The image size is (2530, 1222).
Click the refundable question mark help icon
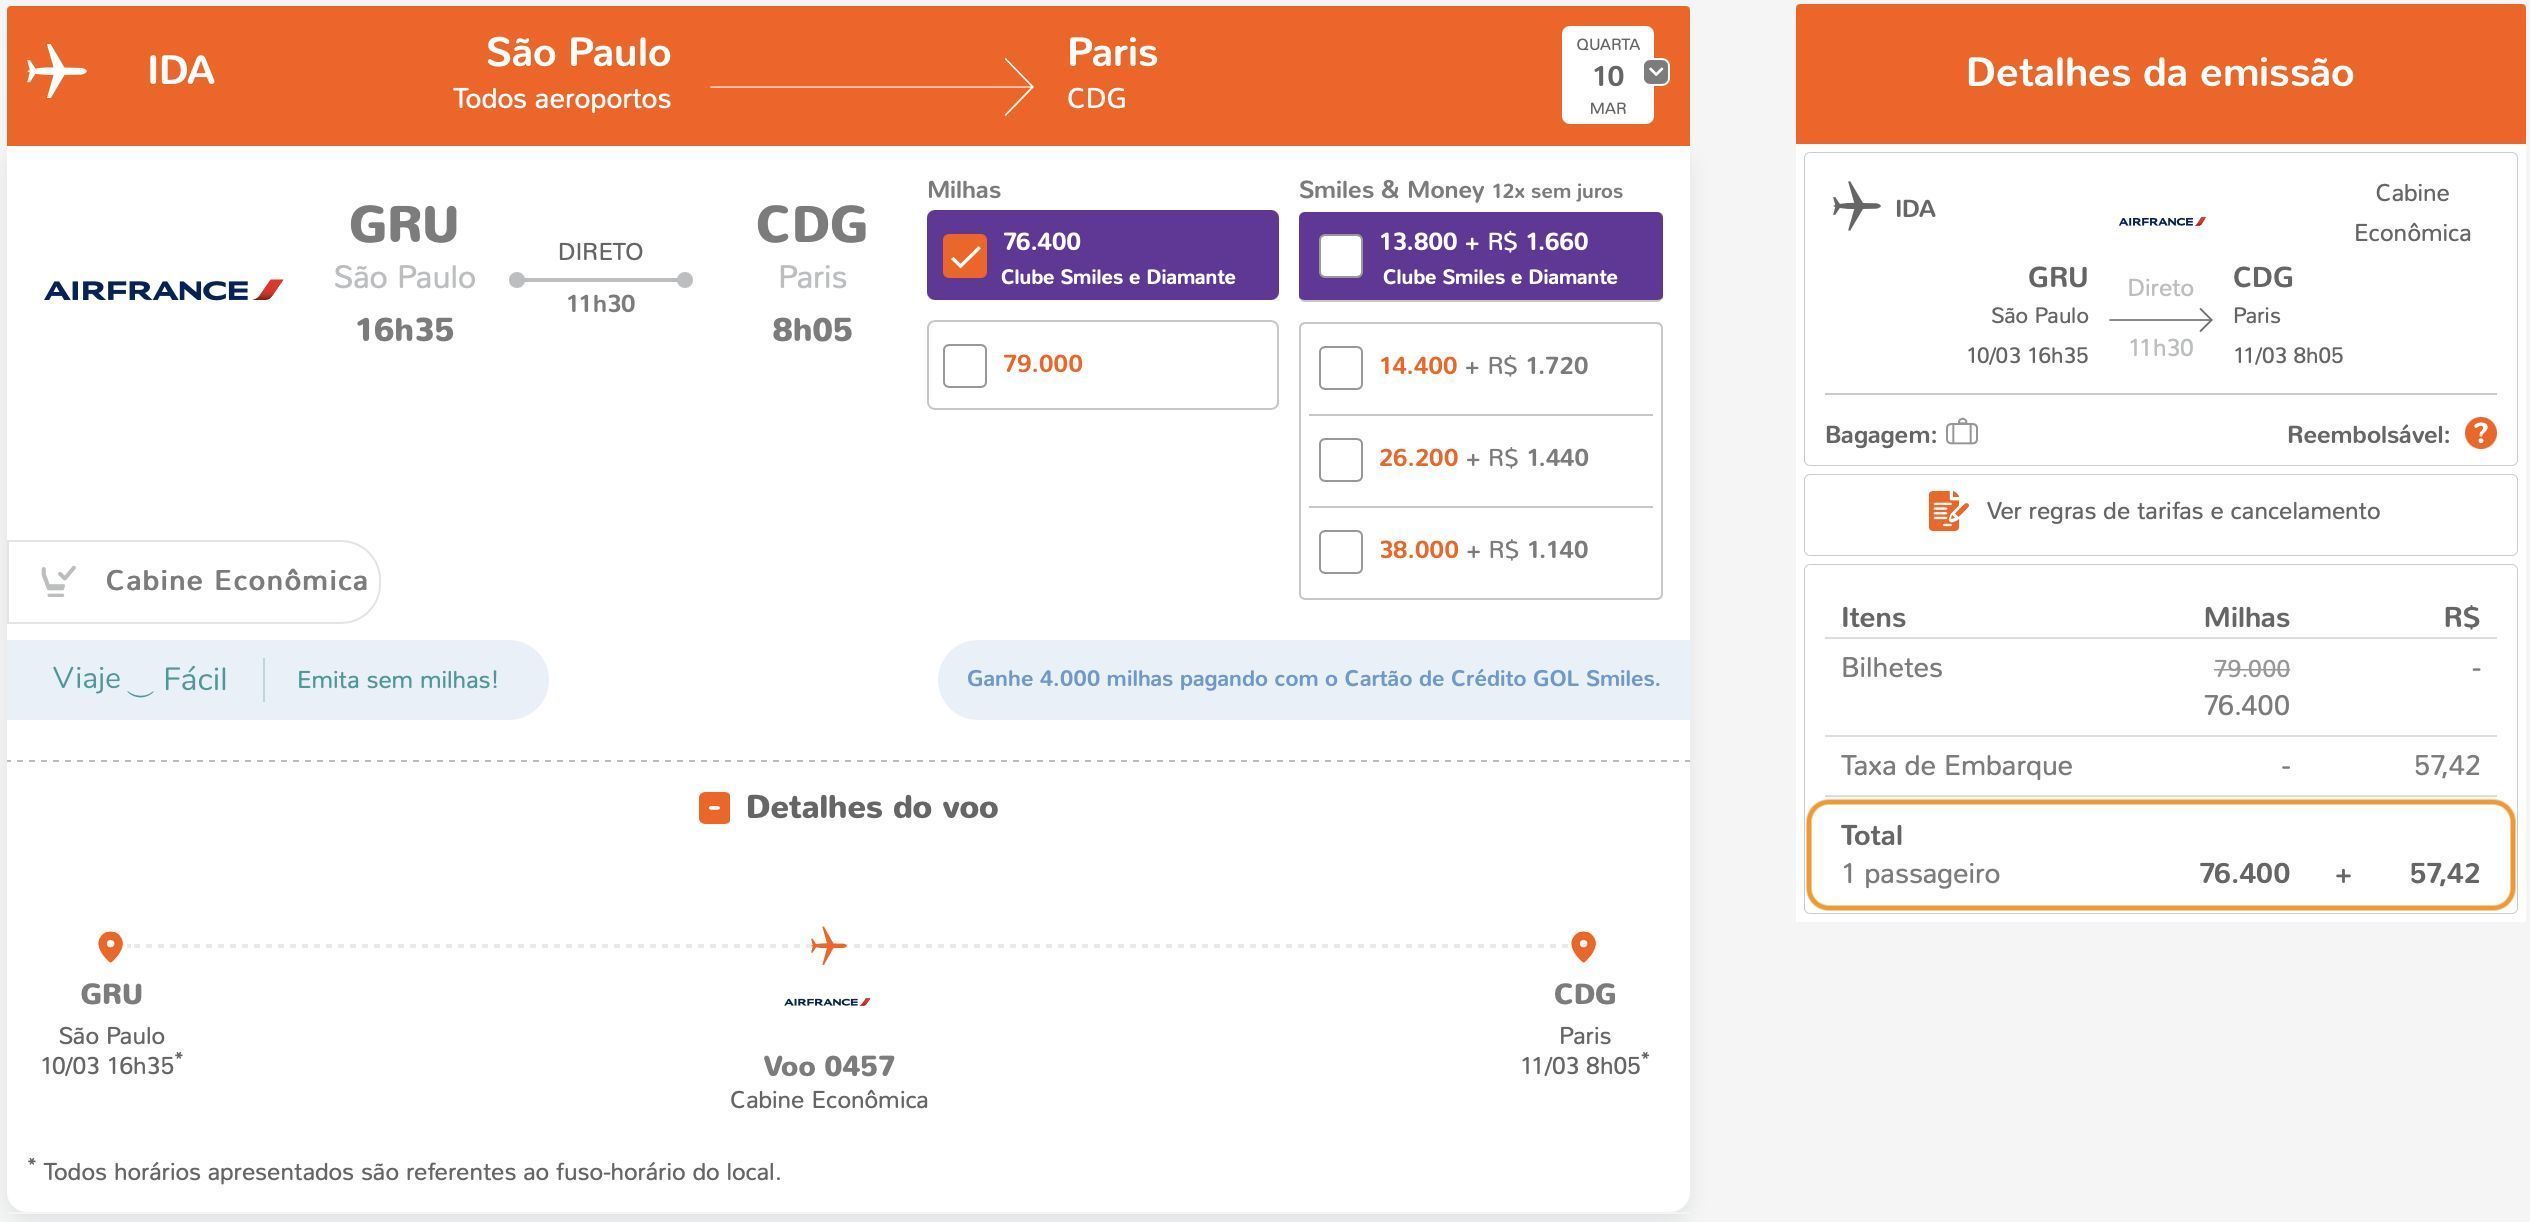coord(2480,434)
